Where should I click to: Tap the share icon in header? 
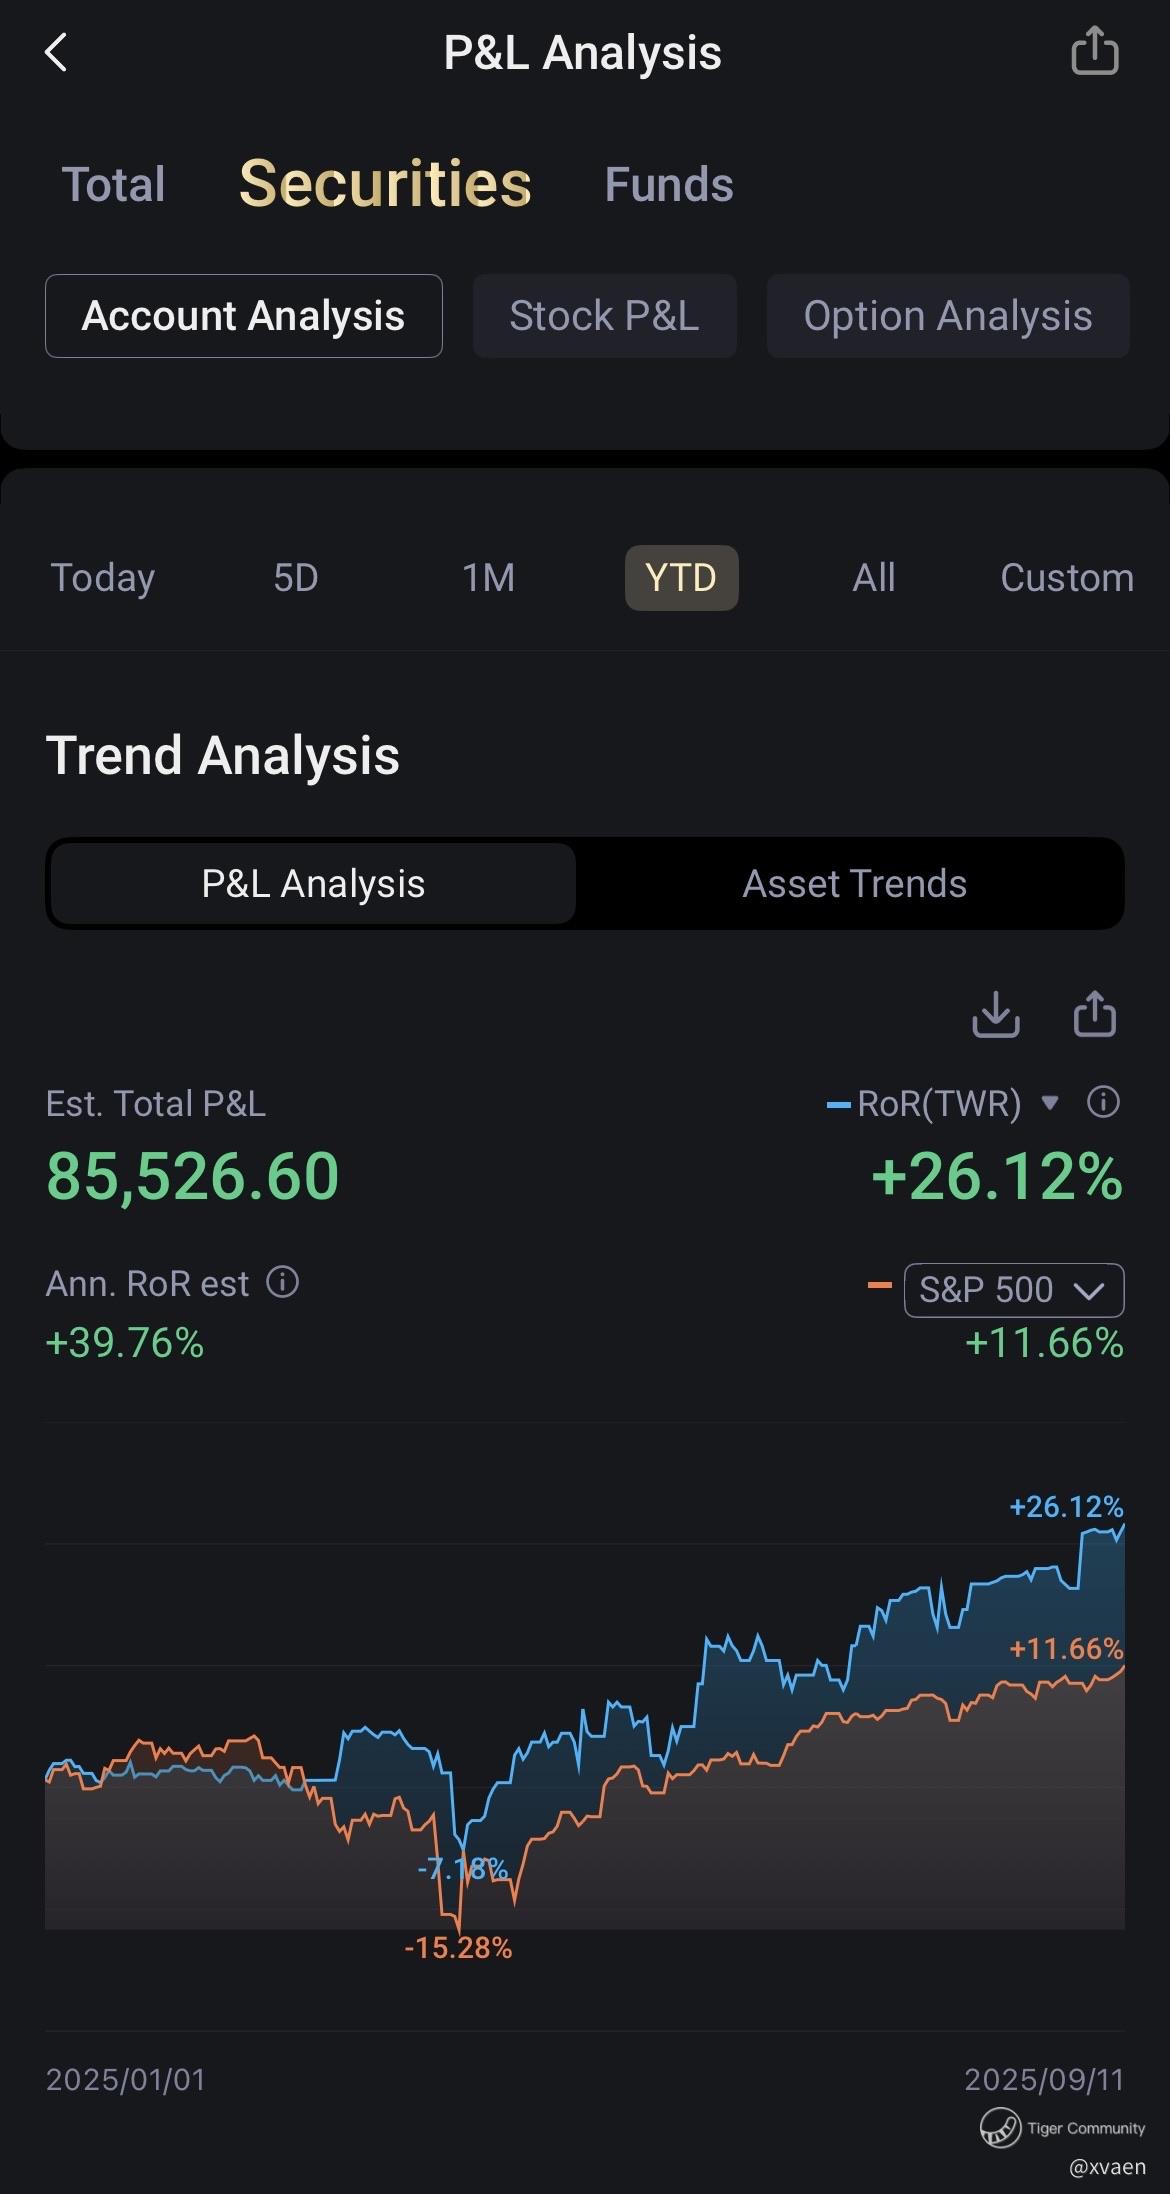point(1094,51)
